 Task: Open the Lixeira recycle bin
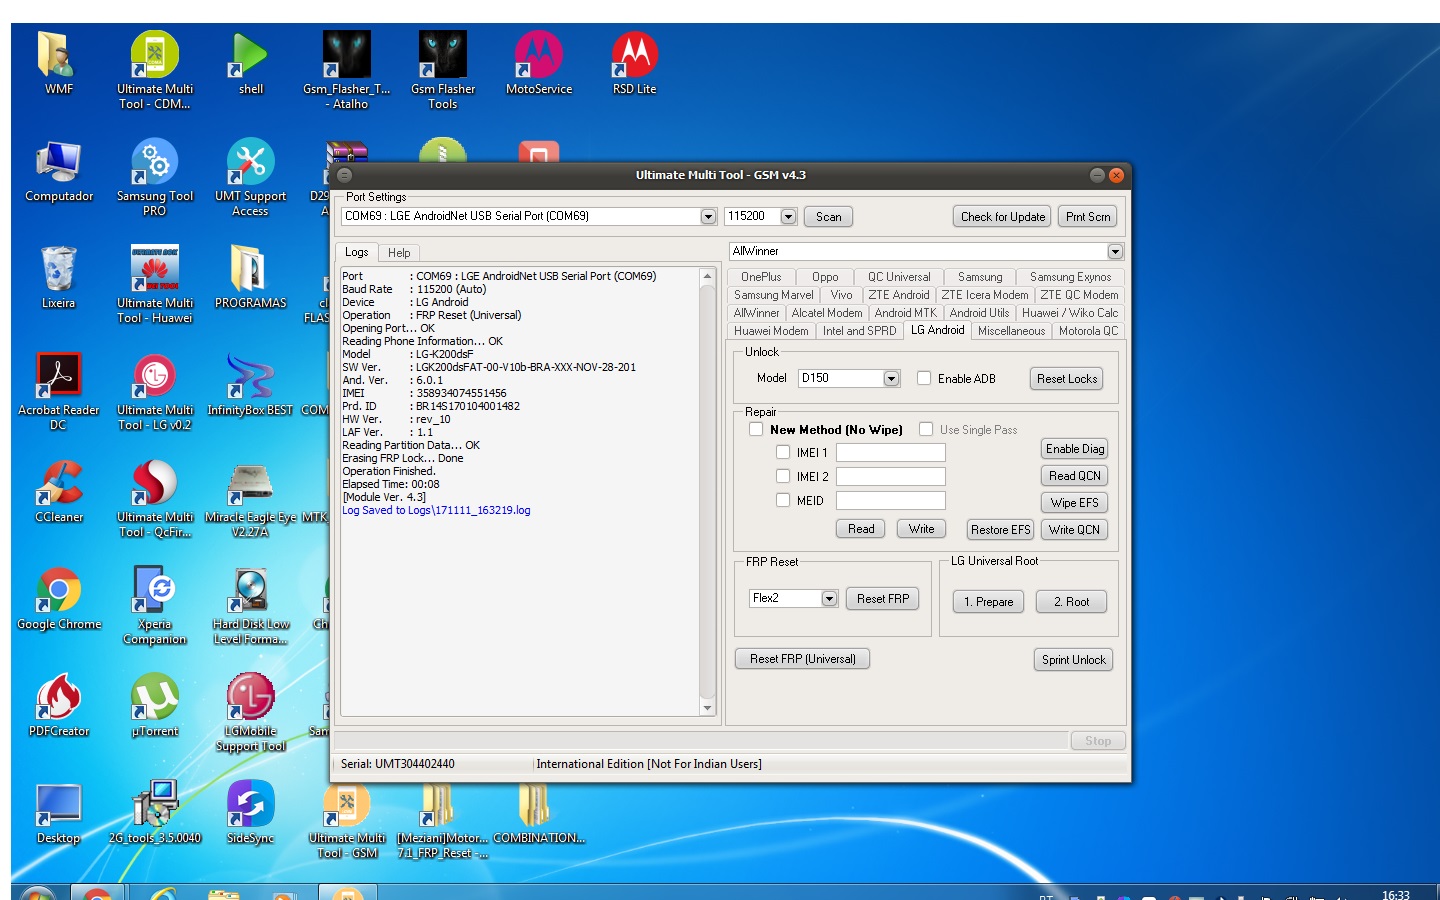click(x=58, y=278)
